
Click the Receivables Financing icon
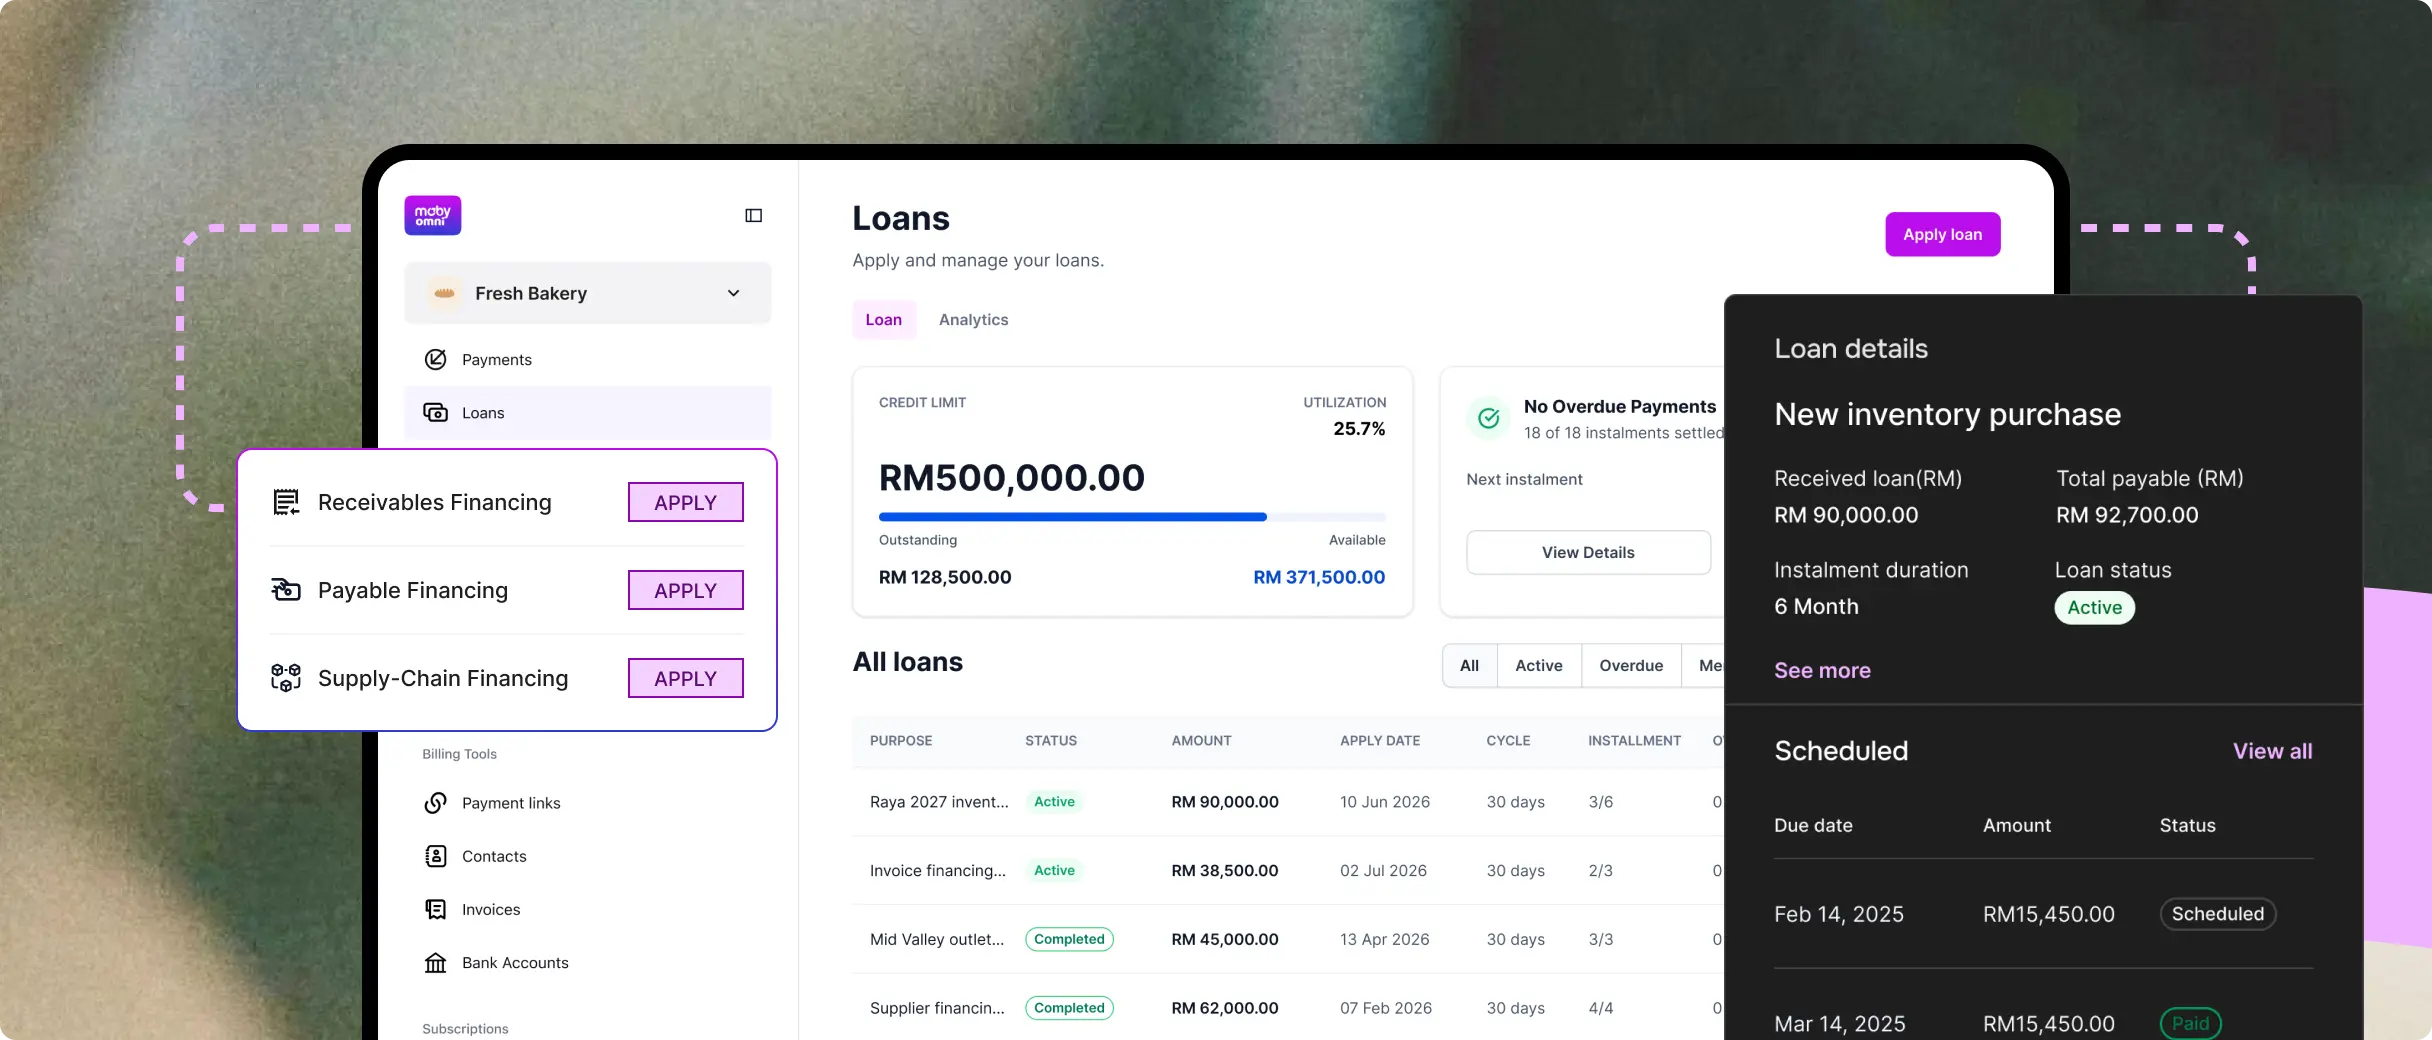tap(286, 502)
